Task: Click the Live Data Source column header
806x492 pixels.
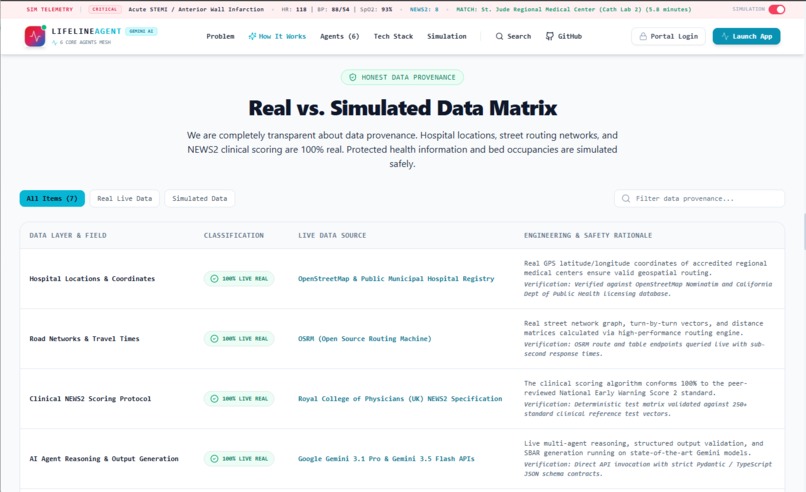Action: coord(332,235)
